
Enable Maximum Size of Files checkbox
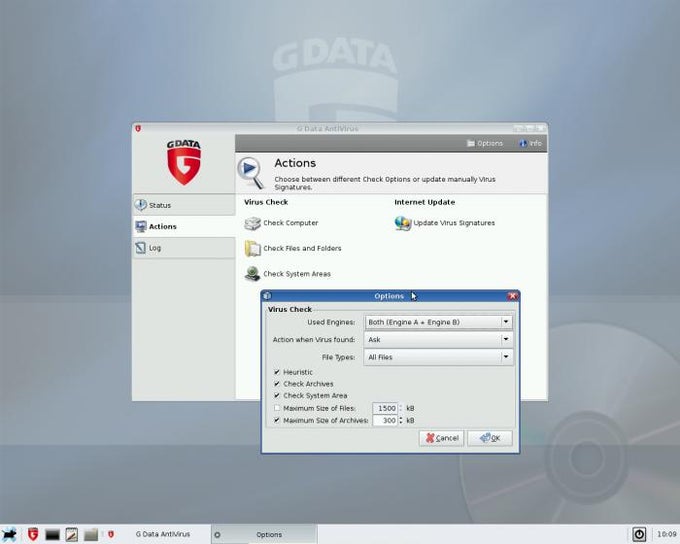(277, 408)
